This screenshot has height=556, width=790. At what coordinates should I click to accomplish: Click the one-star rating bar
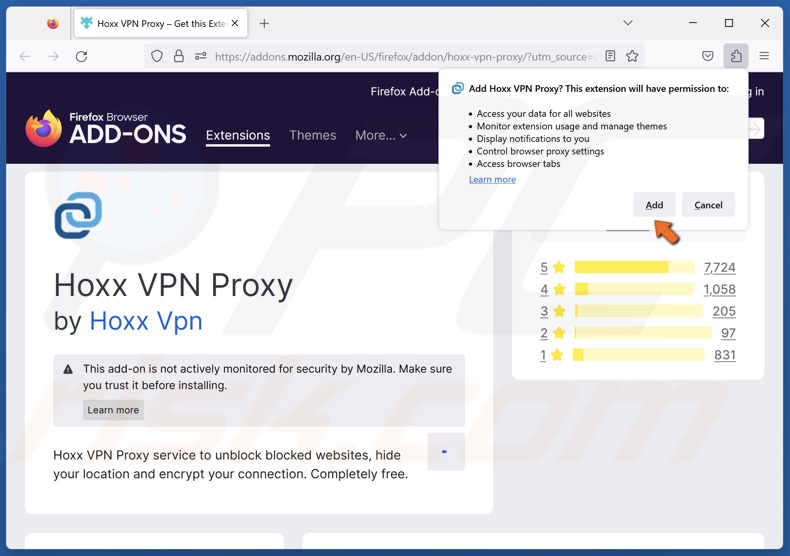click(x=638, y=355)
